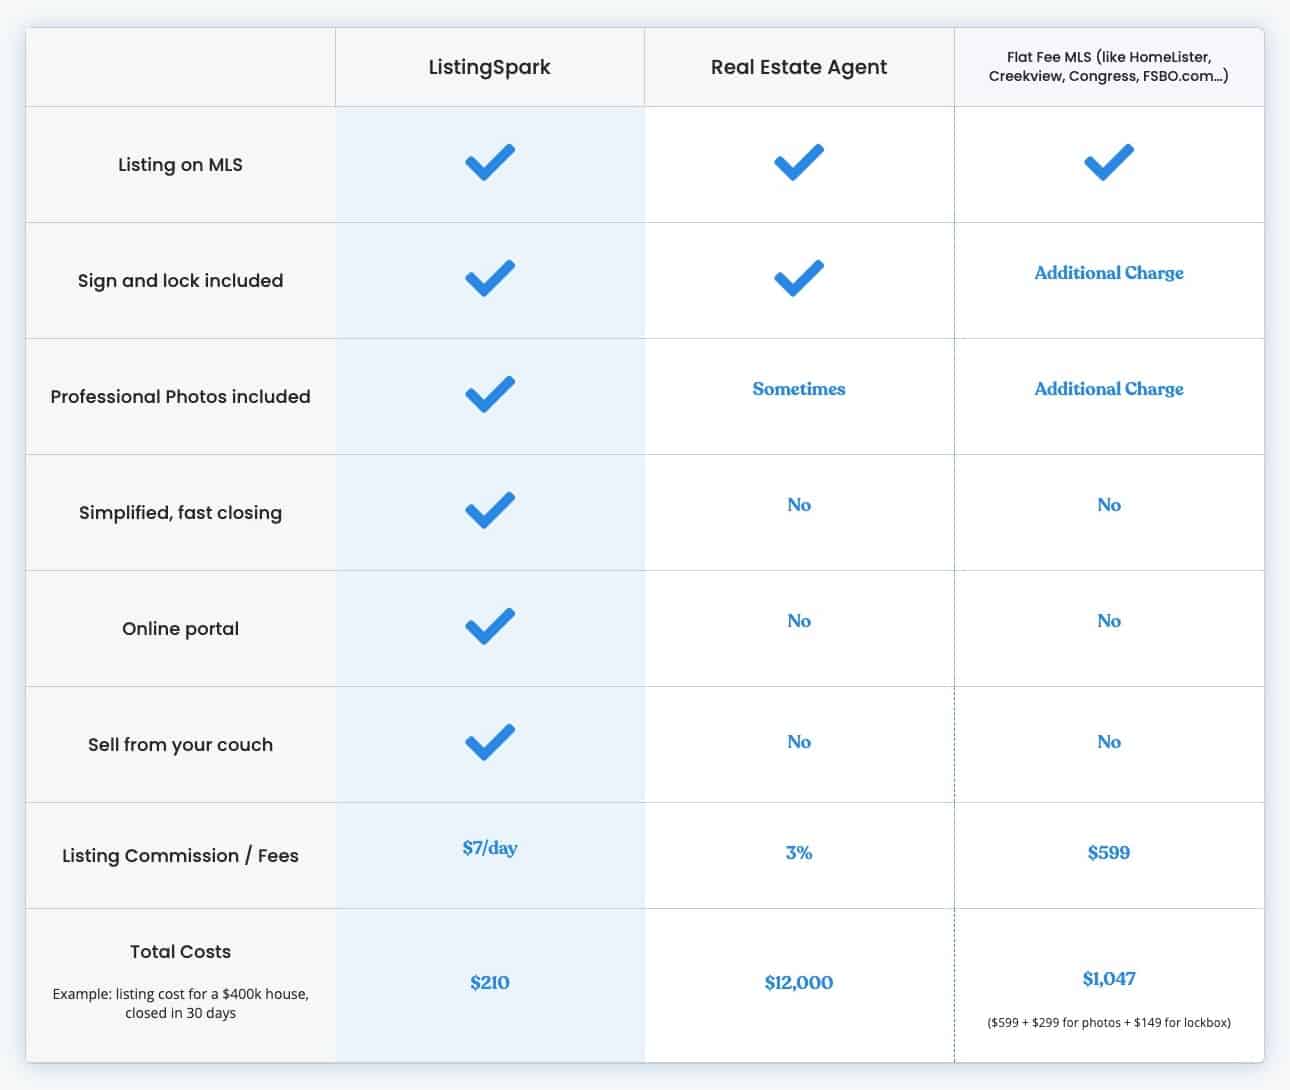Click ListingSpark checkmark for Online portal

pos(490,626)
